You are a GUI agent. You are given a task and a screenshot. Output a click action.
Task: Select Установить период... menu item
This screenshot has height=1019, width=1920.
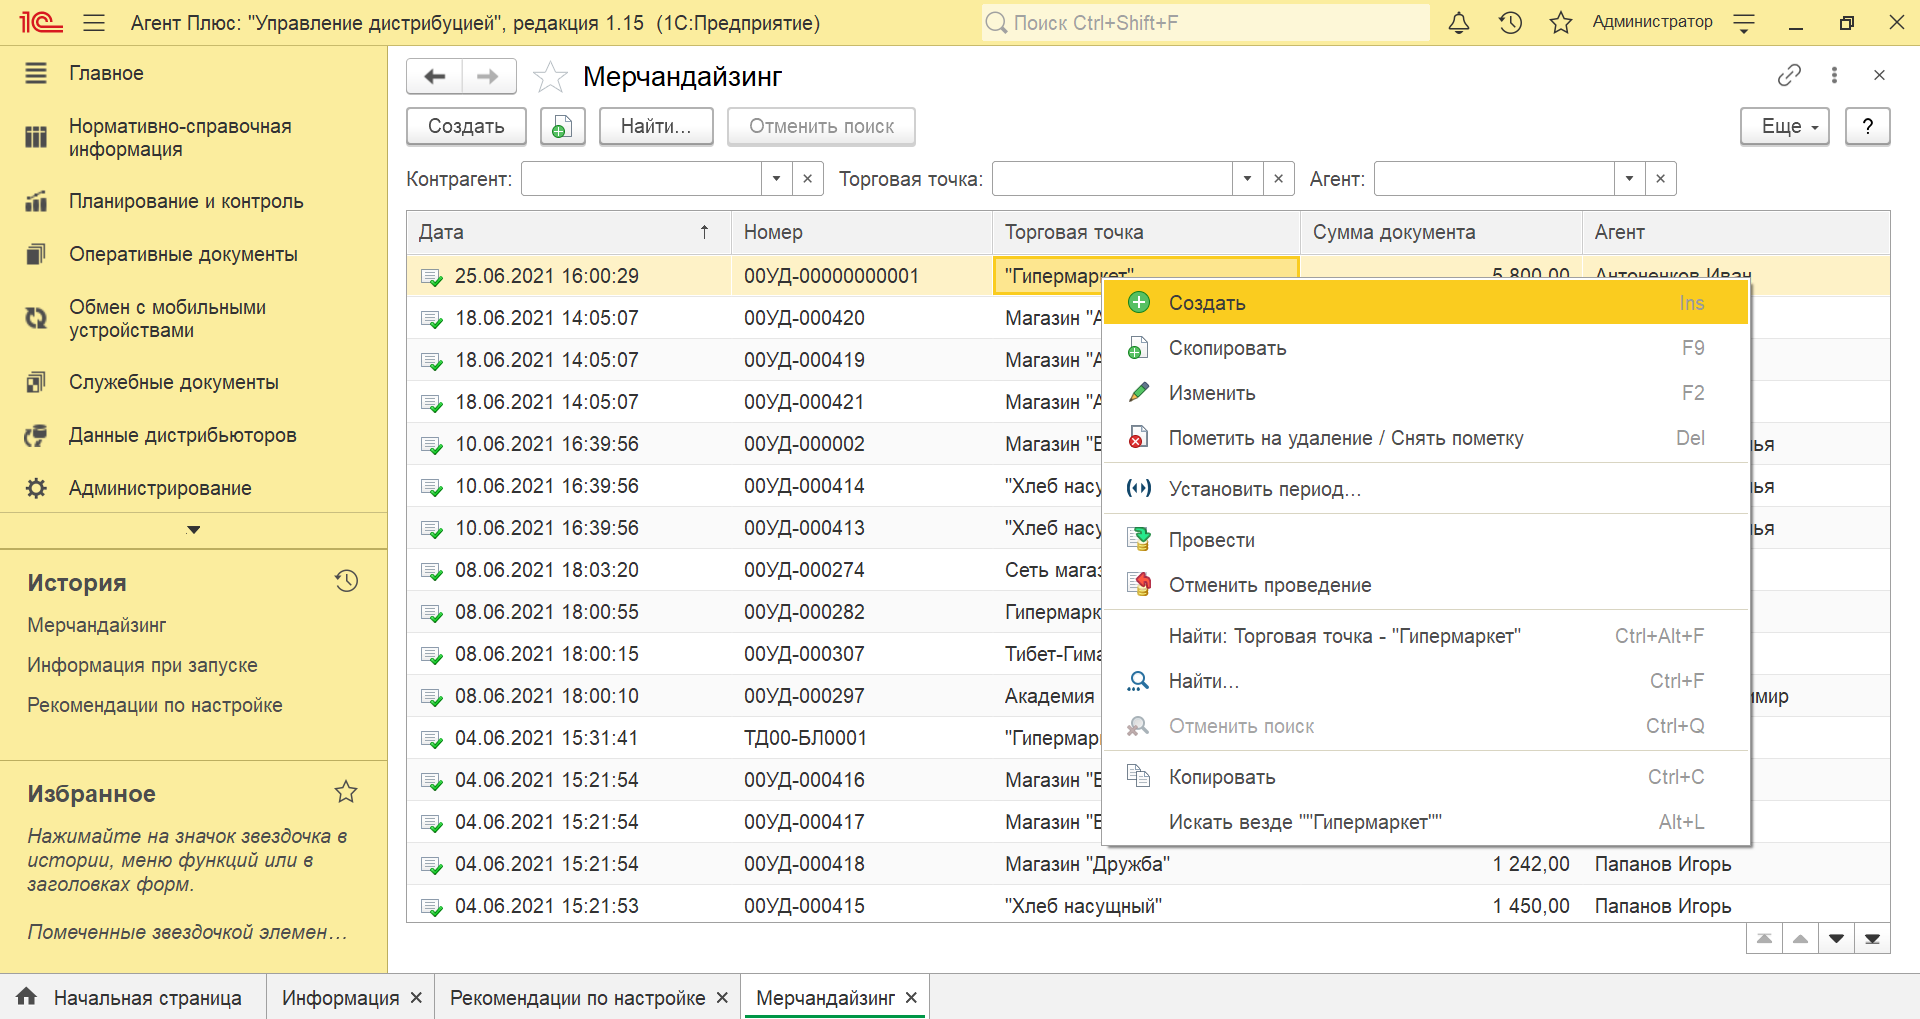click(x=1426, y=489)
